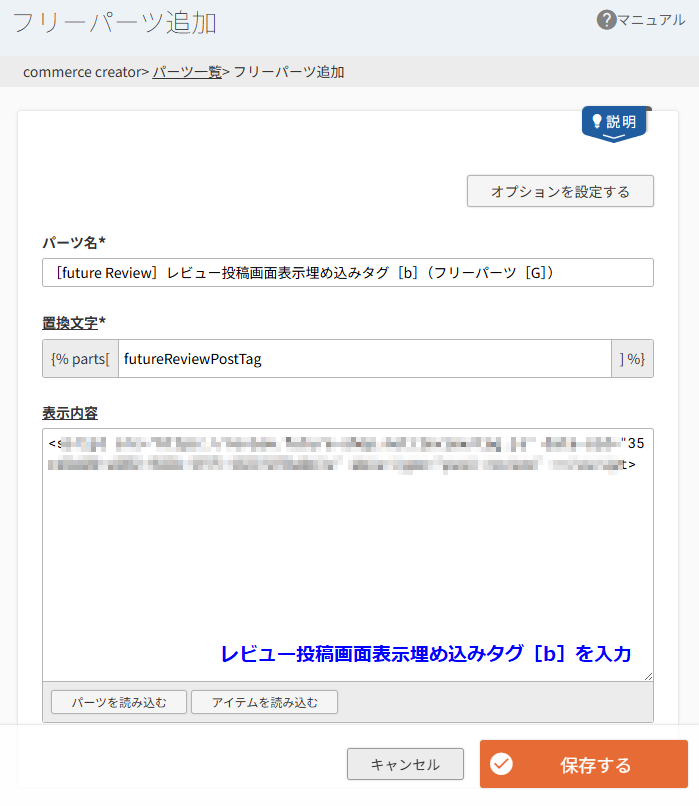Screen dimensions: 699x806
Task: Click オプションを設定する button
Action: pyautogui.click(x=560, y=191)
